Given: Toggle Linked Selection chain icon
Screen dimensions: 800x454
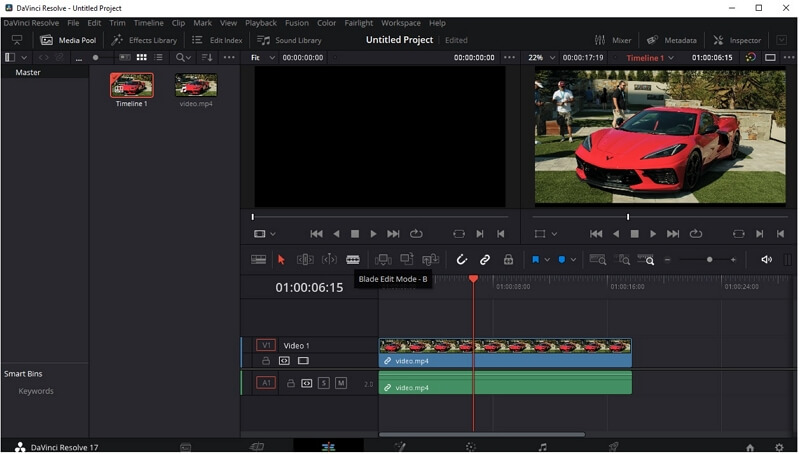Looking at the screenshot, I should (x=485, y=260).
